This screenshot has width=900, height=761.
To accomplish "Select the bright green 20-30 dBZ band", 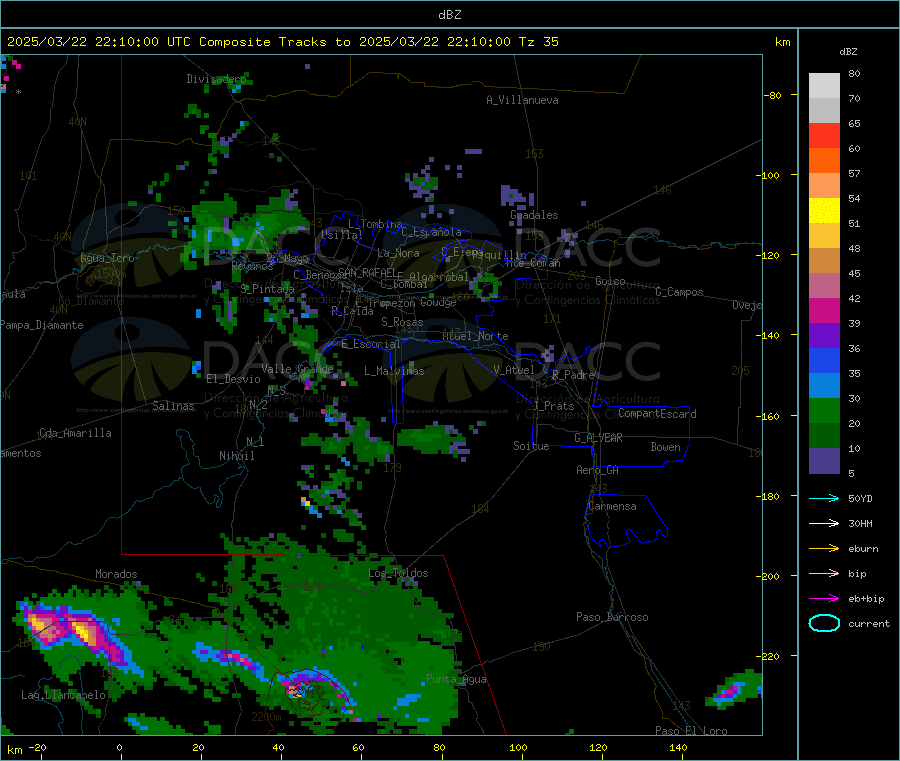I will (824, 410).
